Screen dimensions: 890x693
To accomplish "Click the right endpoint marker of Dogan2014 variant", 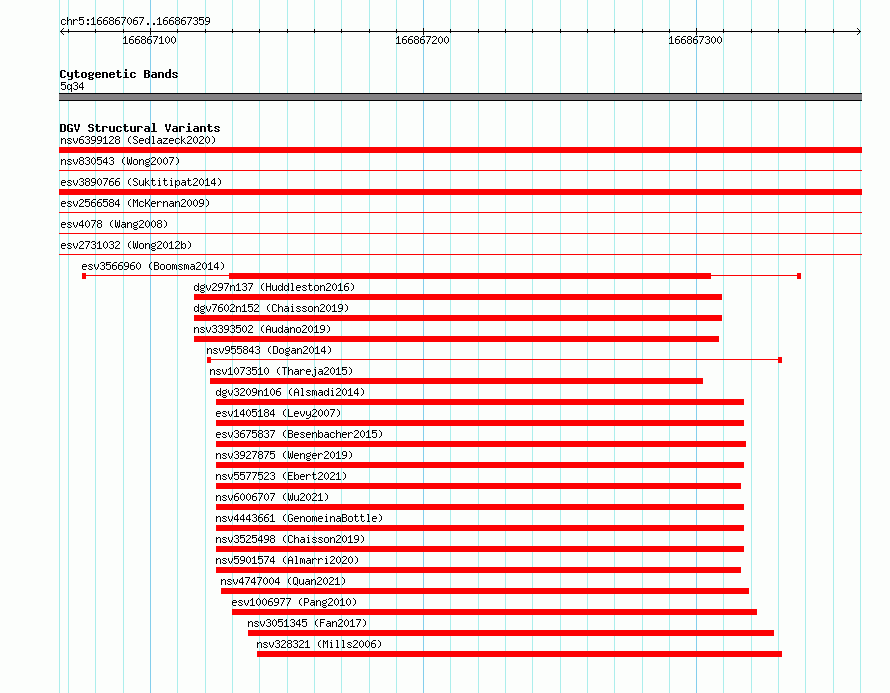I will coord(780,360).
